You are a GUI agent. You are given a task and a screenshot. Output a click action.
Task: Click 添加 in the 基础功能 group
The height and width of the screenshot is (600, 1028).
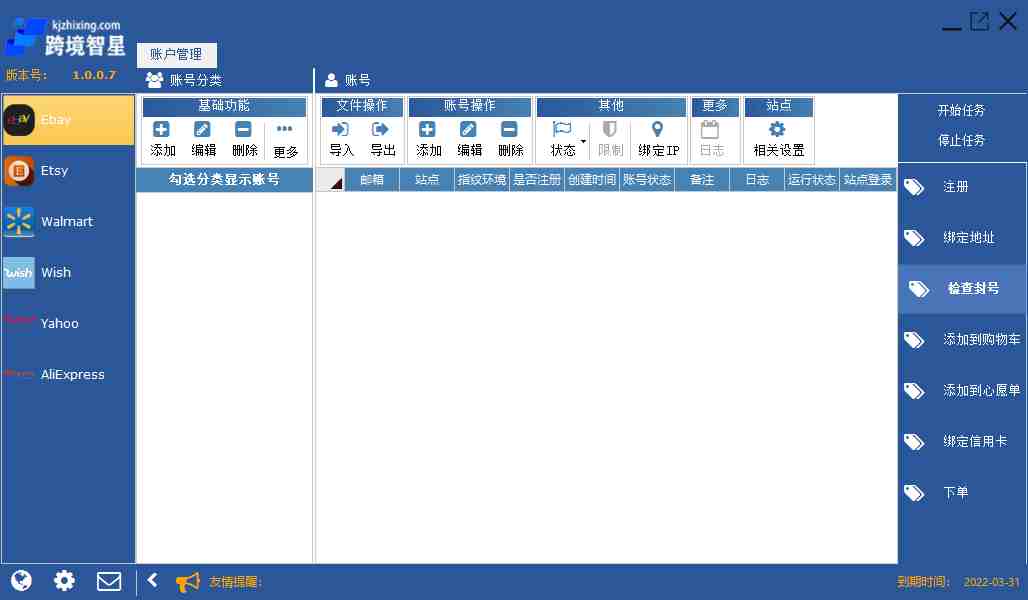point(163,139)
